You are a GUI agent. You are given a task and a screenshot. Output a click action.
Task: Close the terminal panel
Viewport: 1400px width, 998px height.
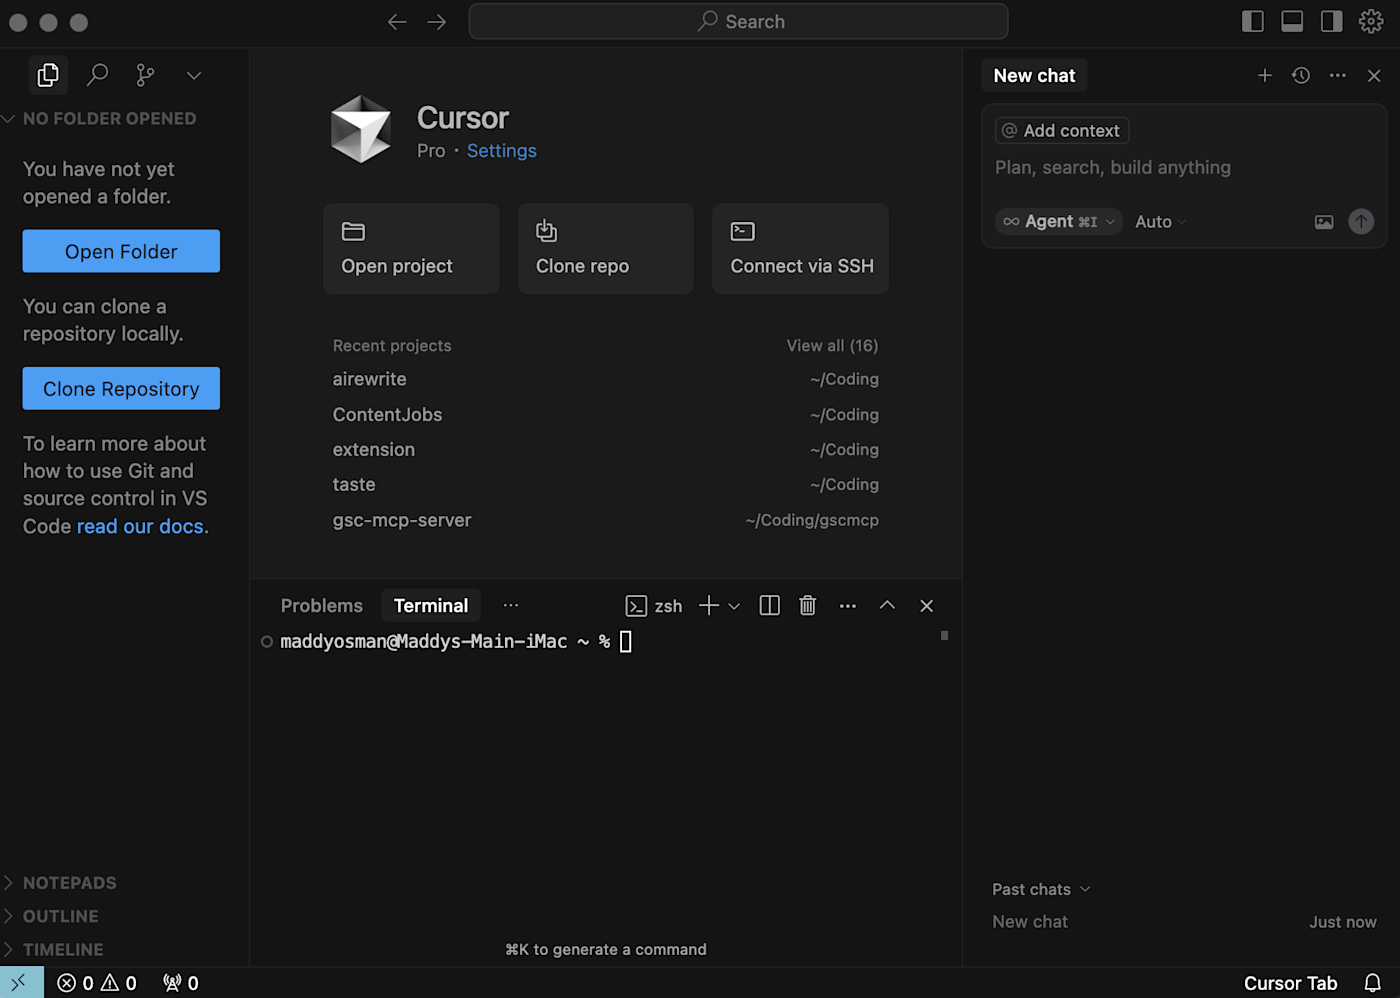click(927, 606)
